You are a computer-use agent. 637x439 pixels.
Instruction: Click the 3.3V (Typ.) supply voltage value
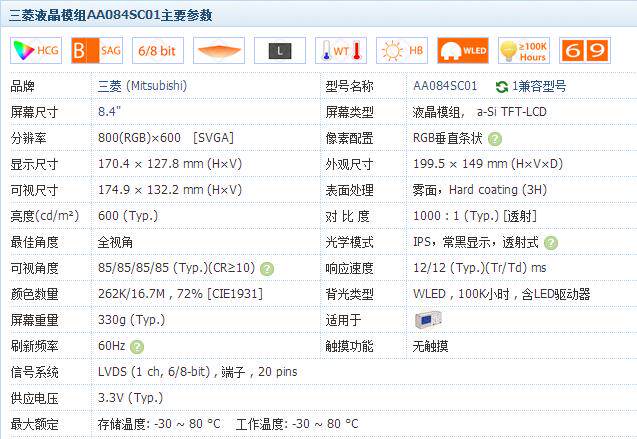[130, 398]
